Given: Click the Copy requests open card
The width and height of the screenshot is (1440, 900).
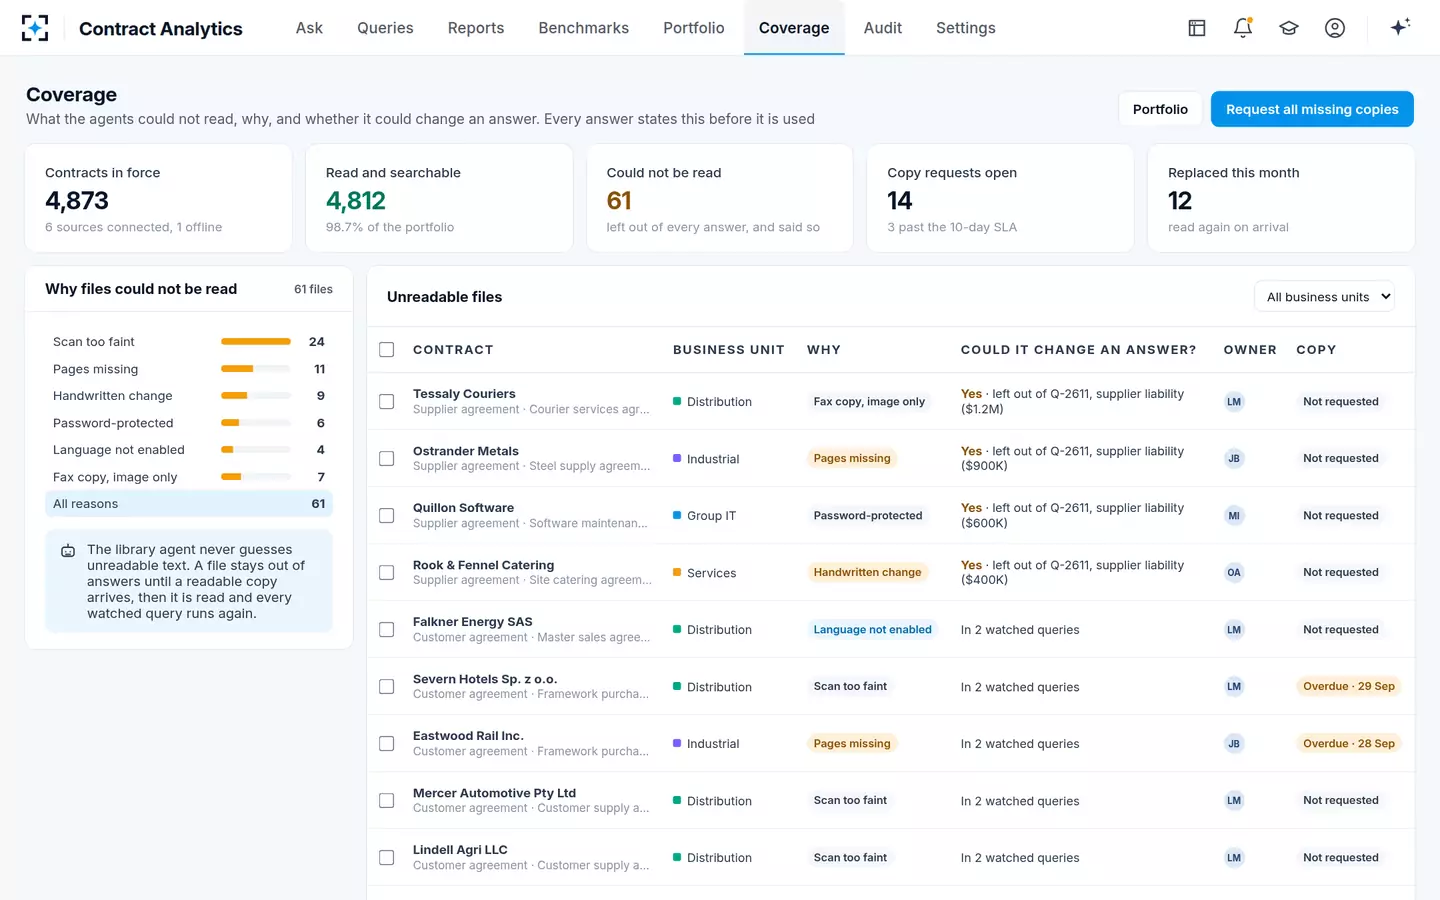Looking at the screenshot, I should [1000, 198].
